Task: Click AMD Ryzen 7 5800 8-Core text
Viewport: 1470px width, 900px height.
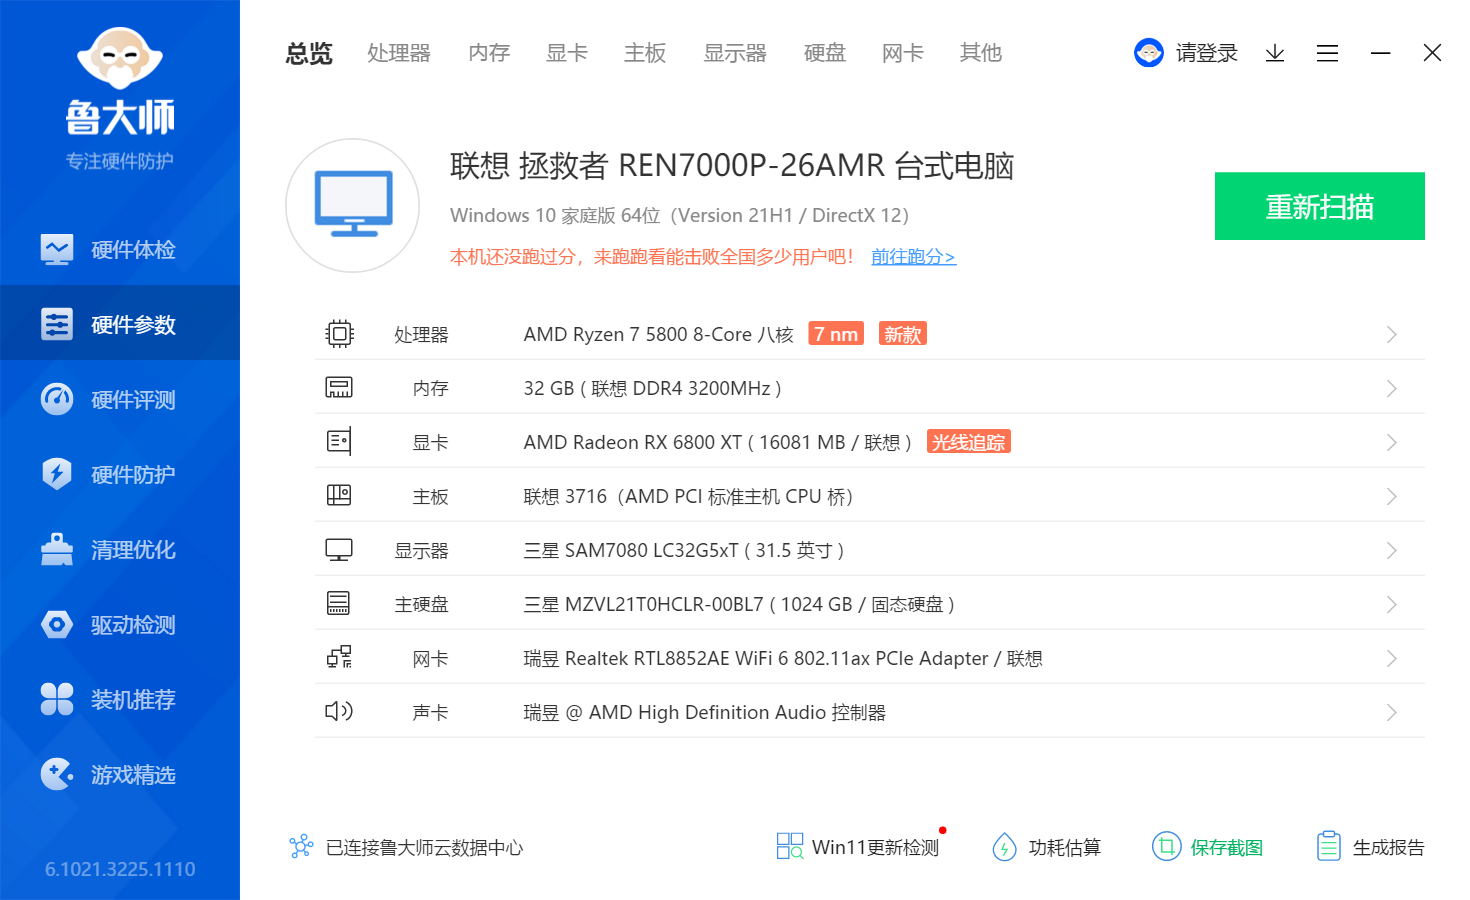Action: [659, 334]
